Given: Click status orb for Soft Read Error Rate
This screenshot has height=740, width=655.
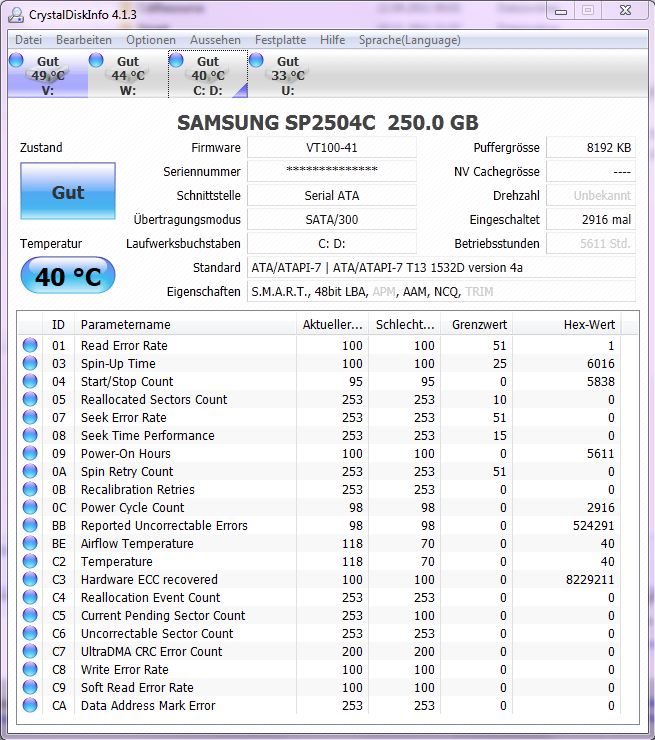Looking at the screenshot, I should (x=30, y=687).
